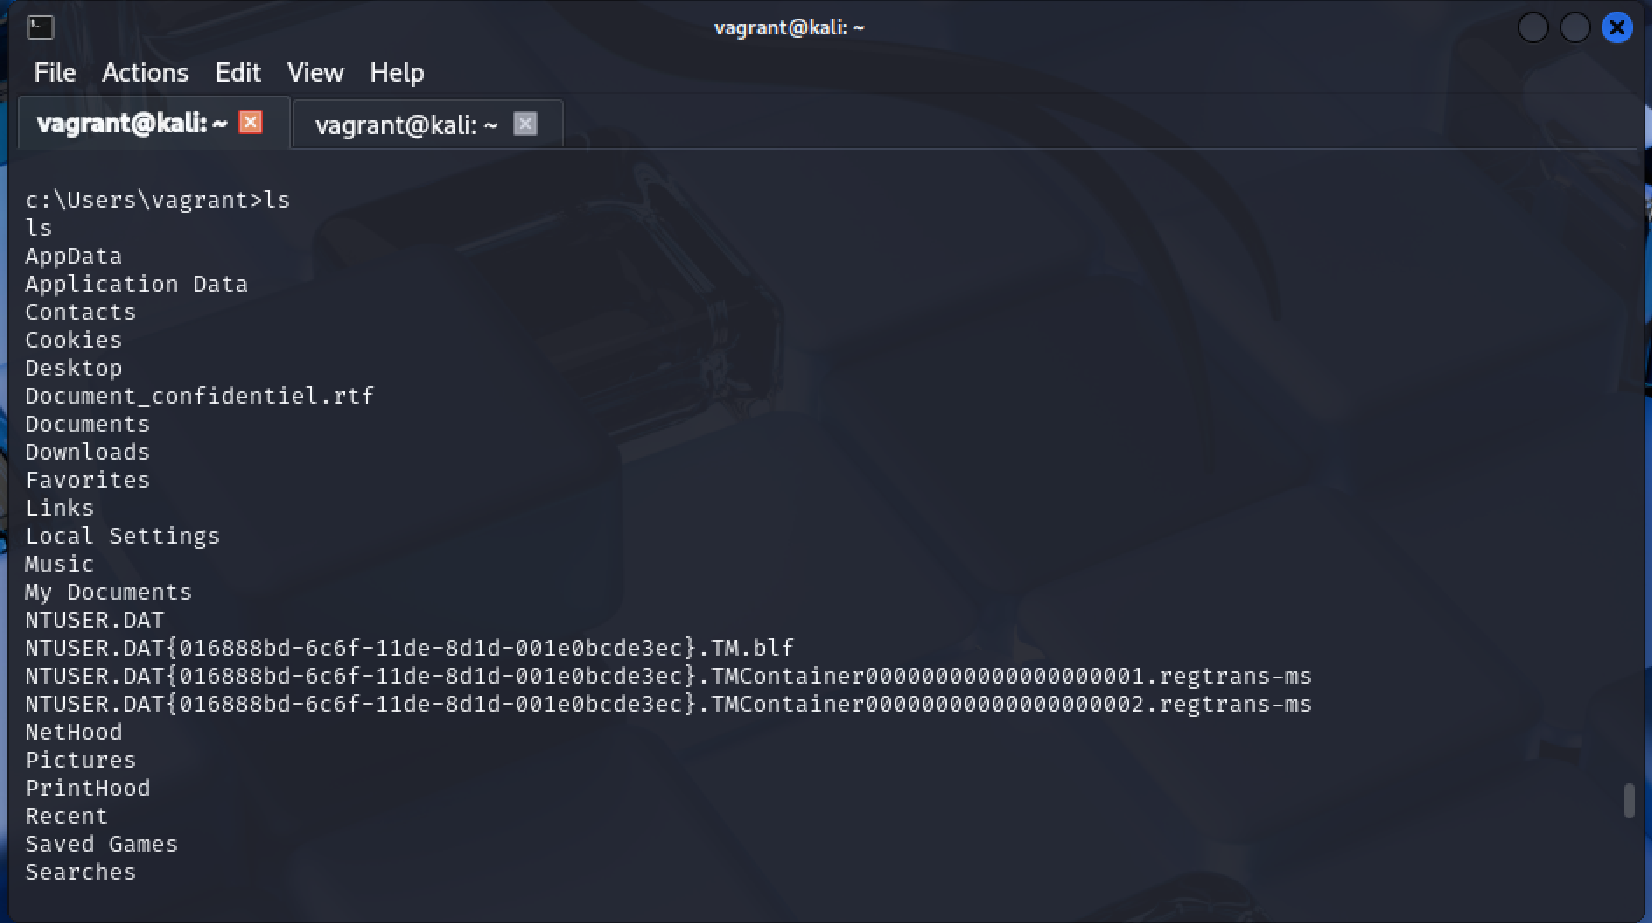Open the View menu

tap(315, 73)
